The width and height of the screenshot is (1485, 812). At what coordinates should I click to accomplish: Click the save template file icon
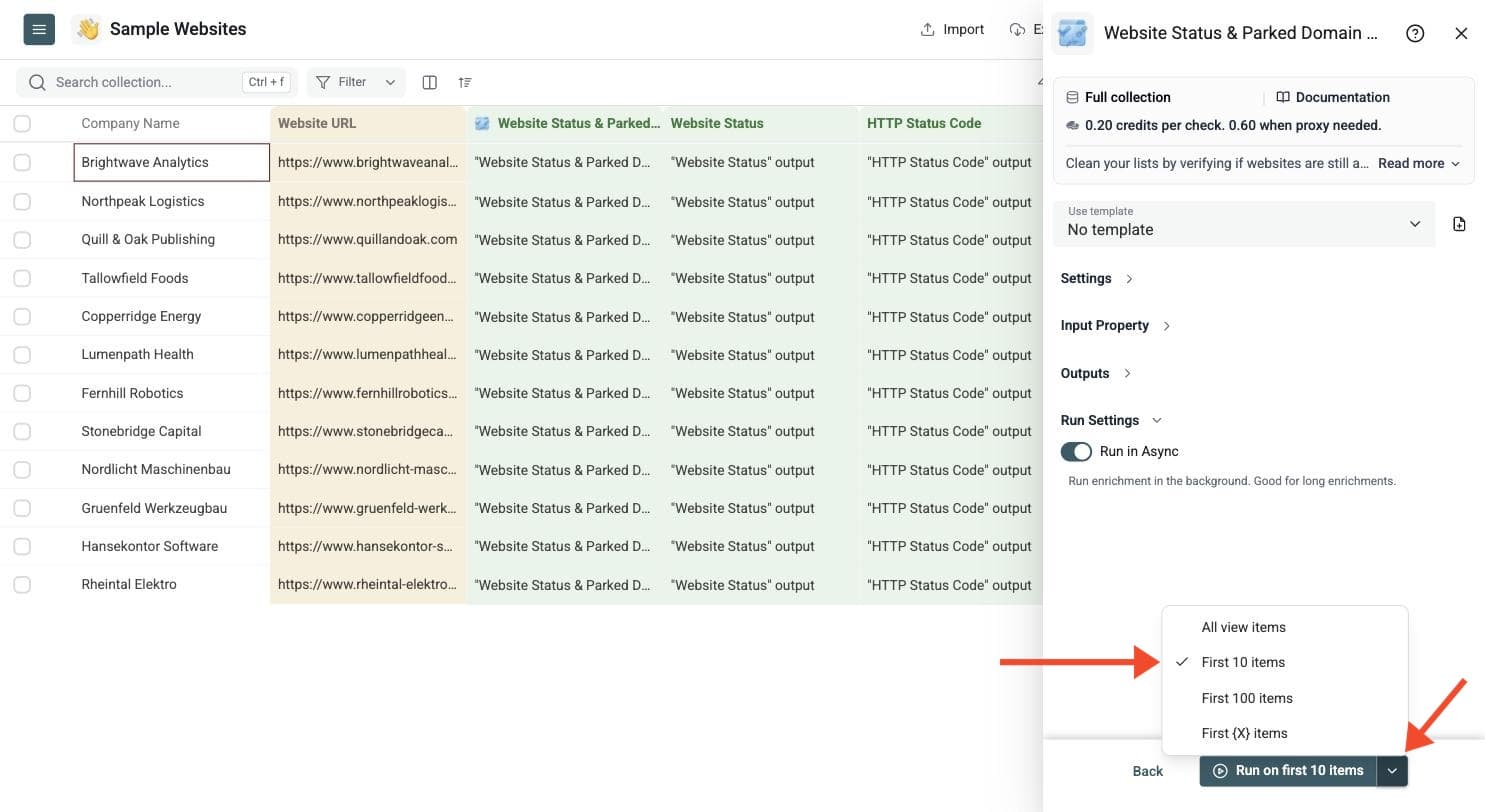coord(1459,224)
